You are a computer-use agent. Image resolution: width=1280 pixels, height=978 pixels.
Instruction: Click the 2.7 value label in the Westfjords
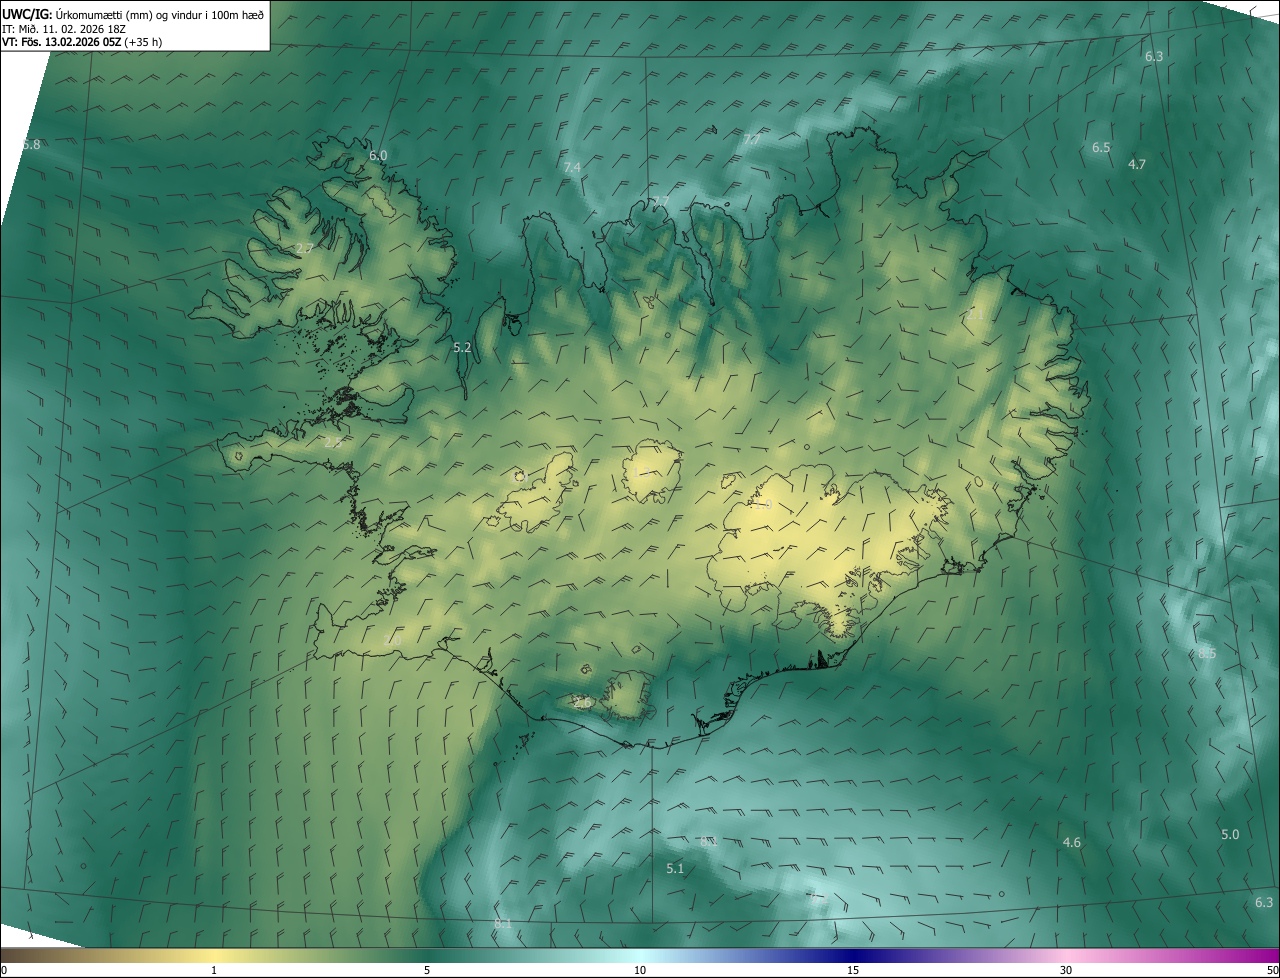click(x=305, y=248)
